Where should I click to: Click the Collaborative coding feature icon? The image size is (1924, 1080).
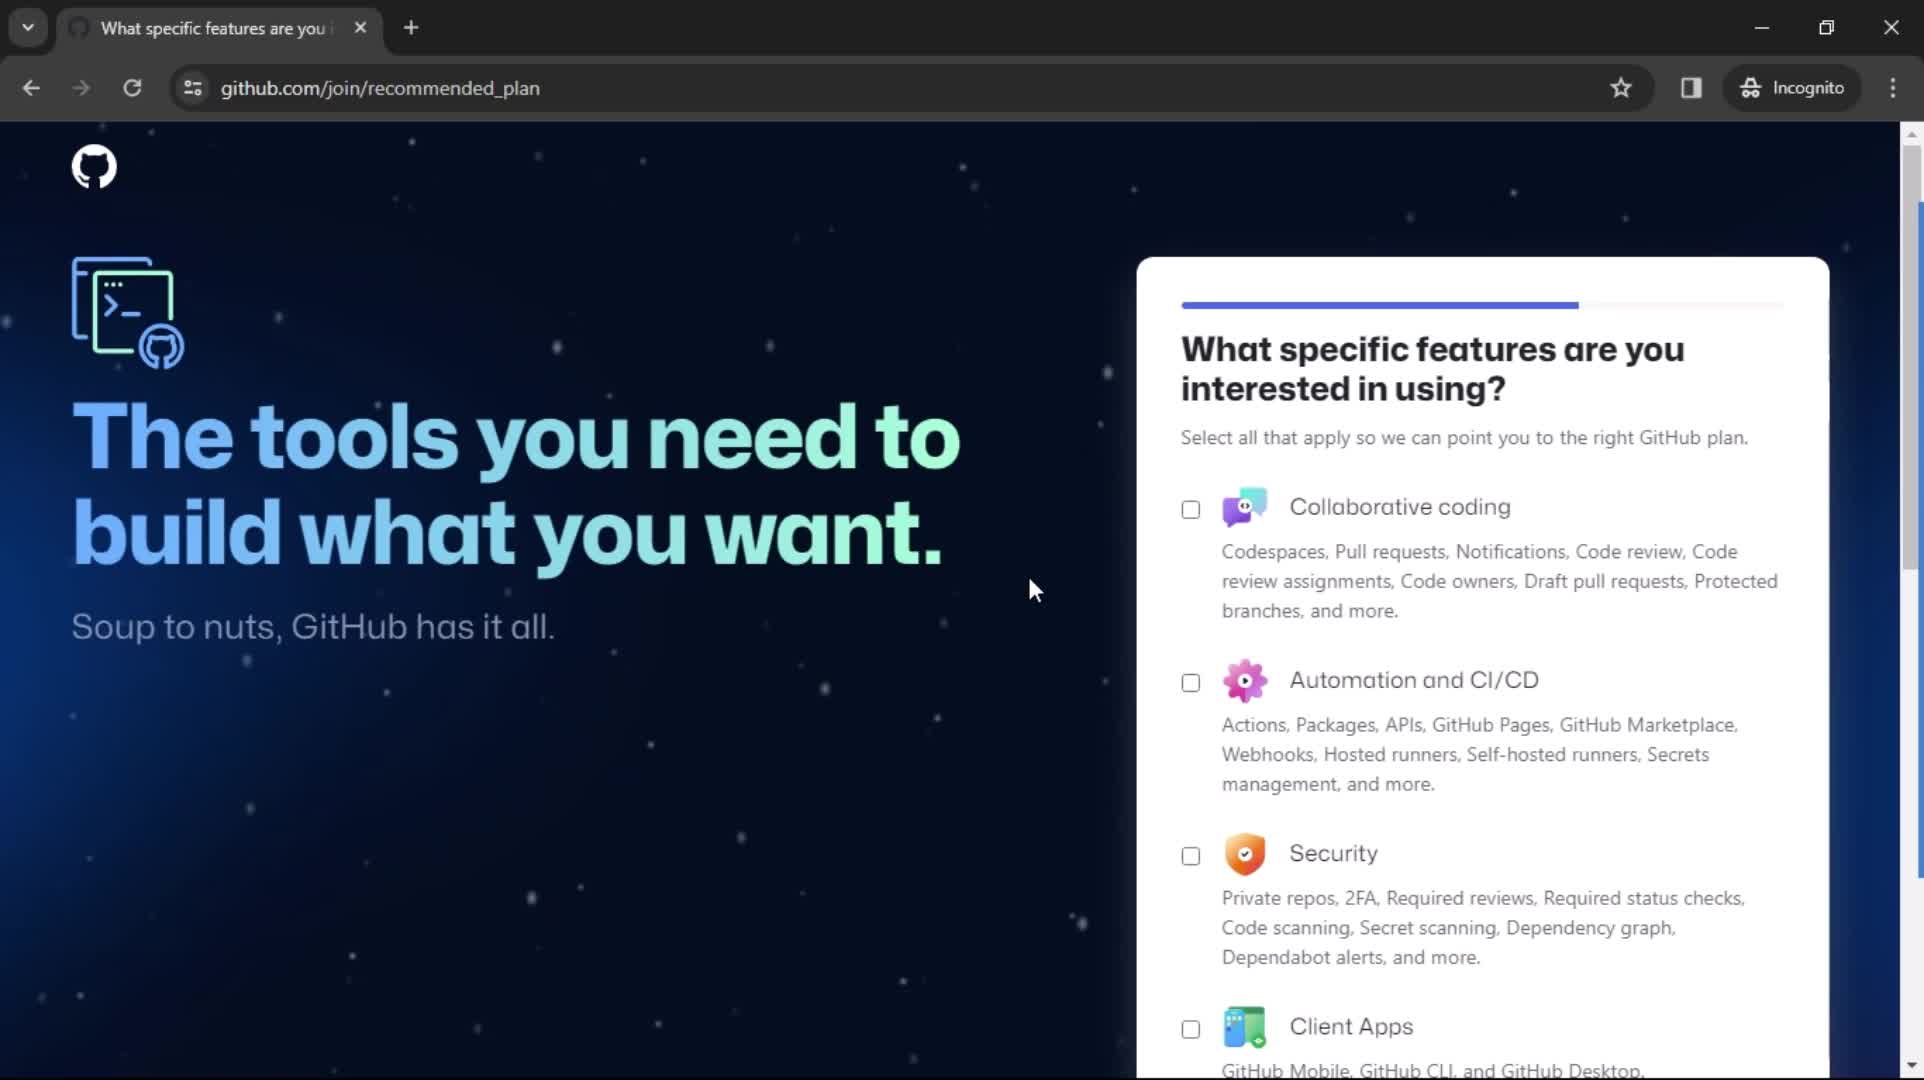pyautogui.click(x=1245, y=506)
